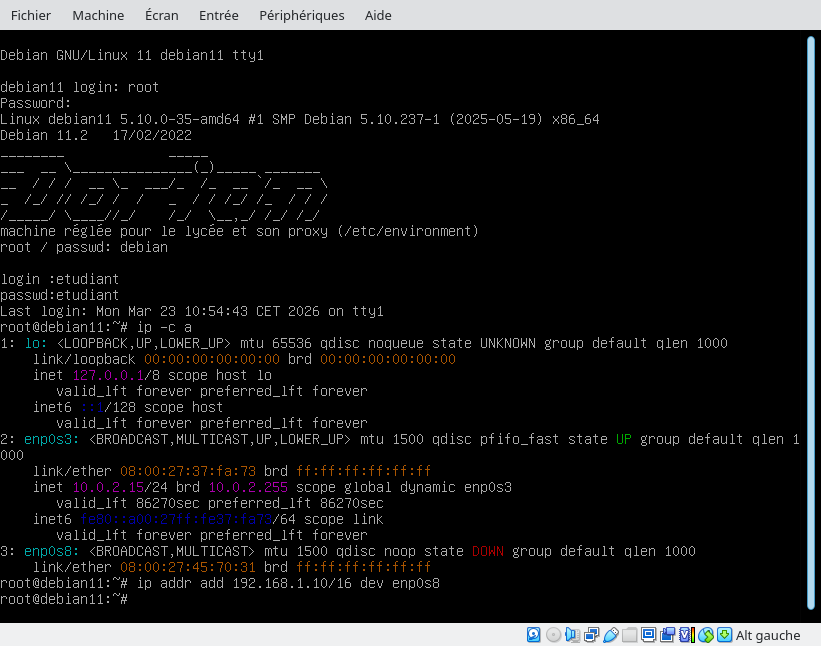This screenshot has height=646, width=821.
Task: Toggle the mouse integration status icon
Action: coord(705,635)
